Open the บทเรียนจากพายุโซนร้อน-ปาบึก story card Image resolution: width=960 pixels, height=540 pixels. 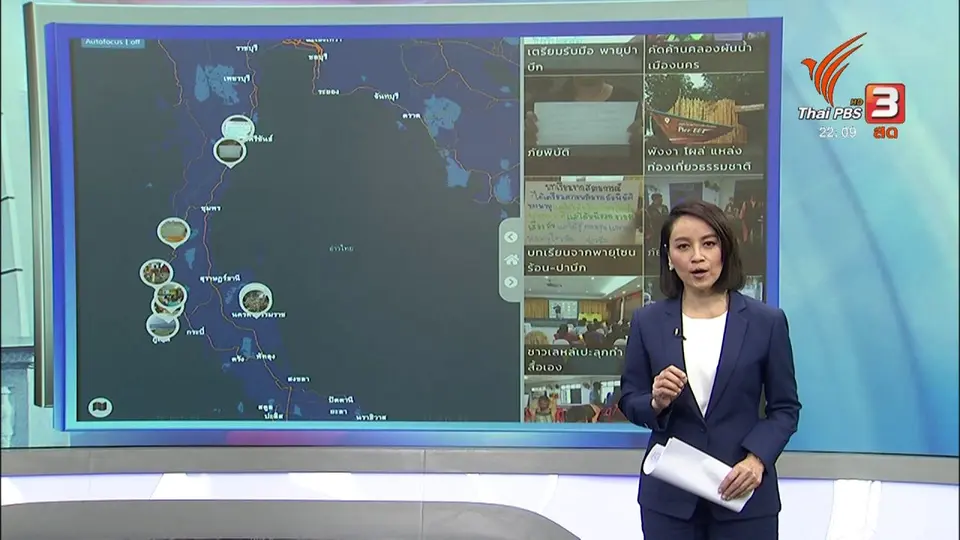(583, 227)
